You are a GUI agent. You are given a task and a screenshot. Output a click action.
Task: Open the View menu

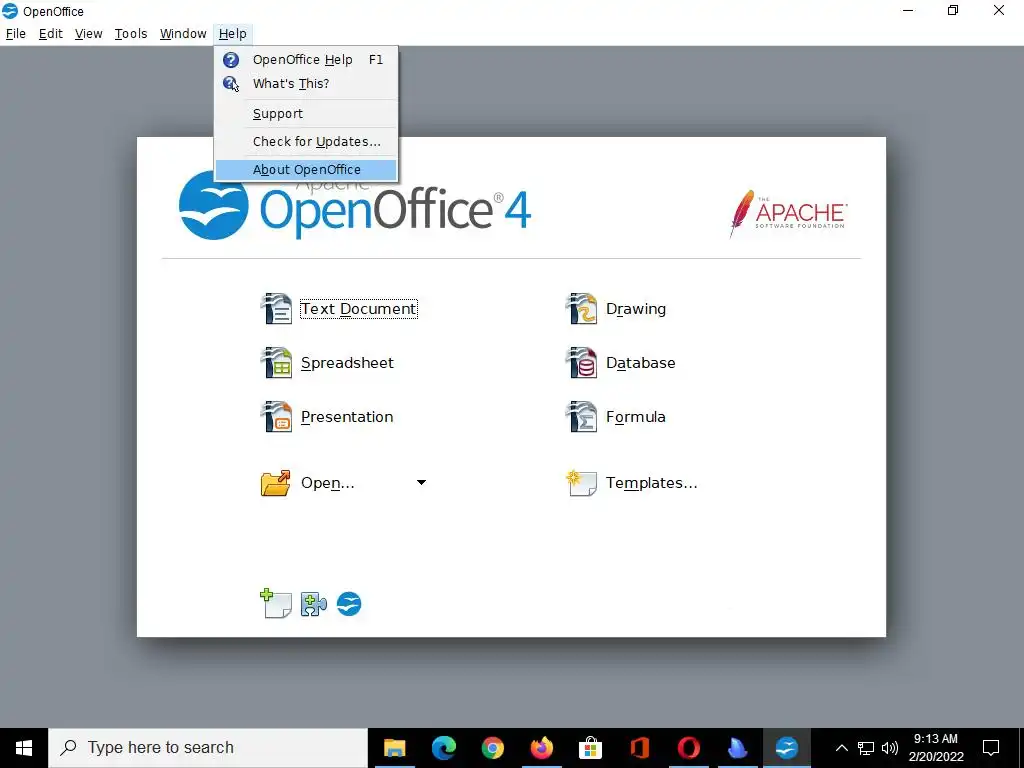(88, 34)
